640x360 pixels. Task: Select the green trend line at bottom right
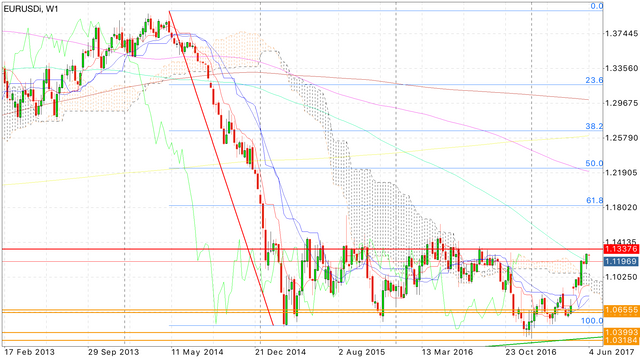tap(545, 342)
